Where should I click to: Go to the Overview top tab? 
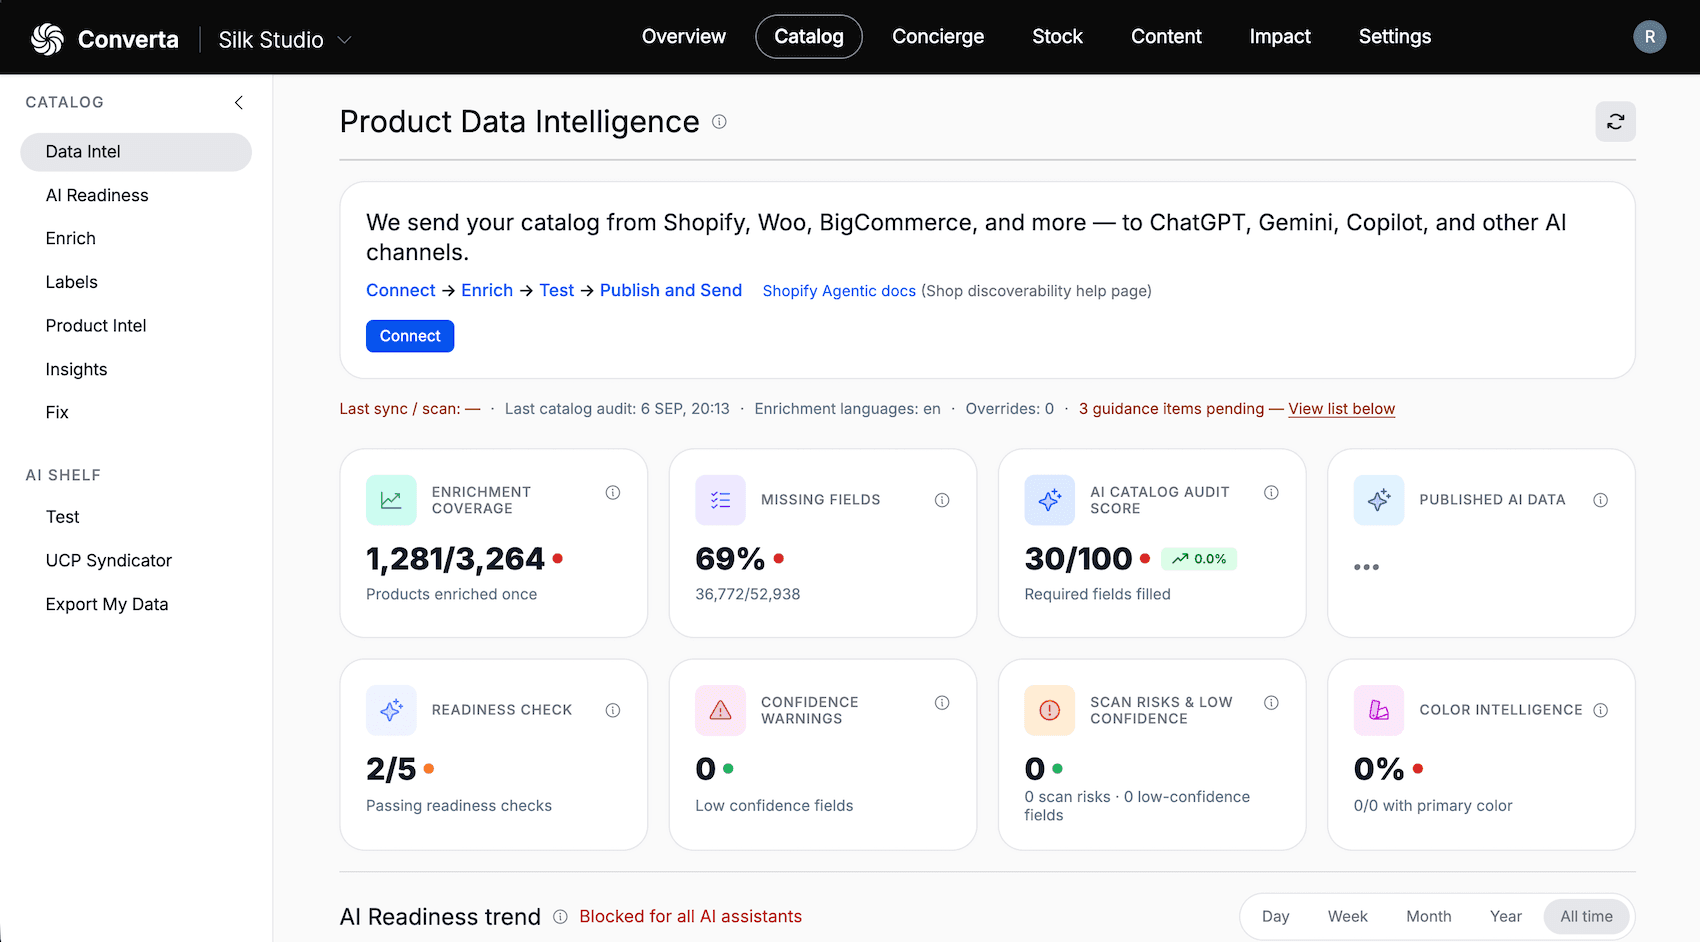coord(684,37)
